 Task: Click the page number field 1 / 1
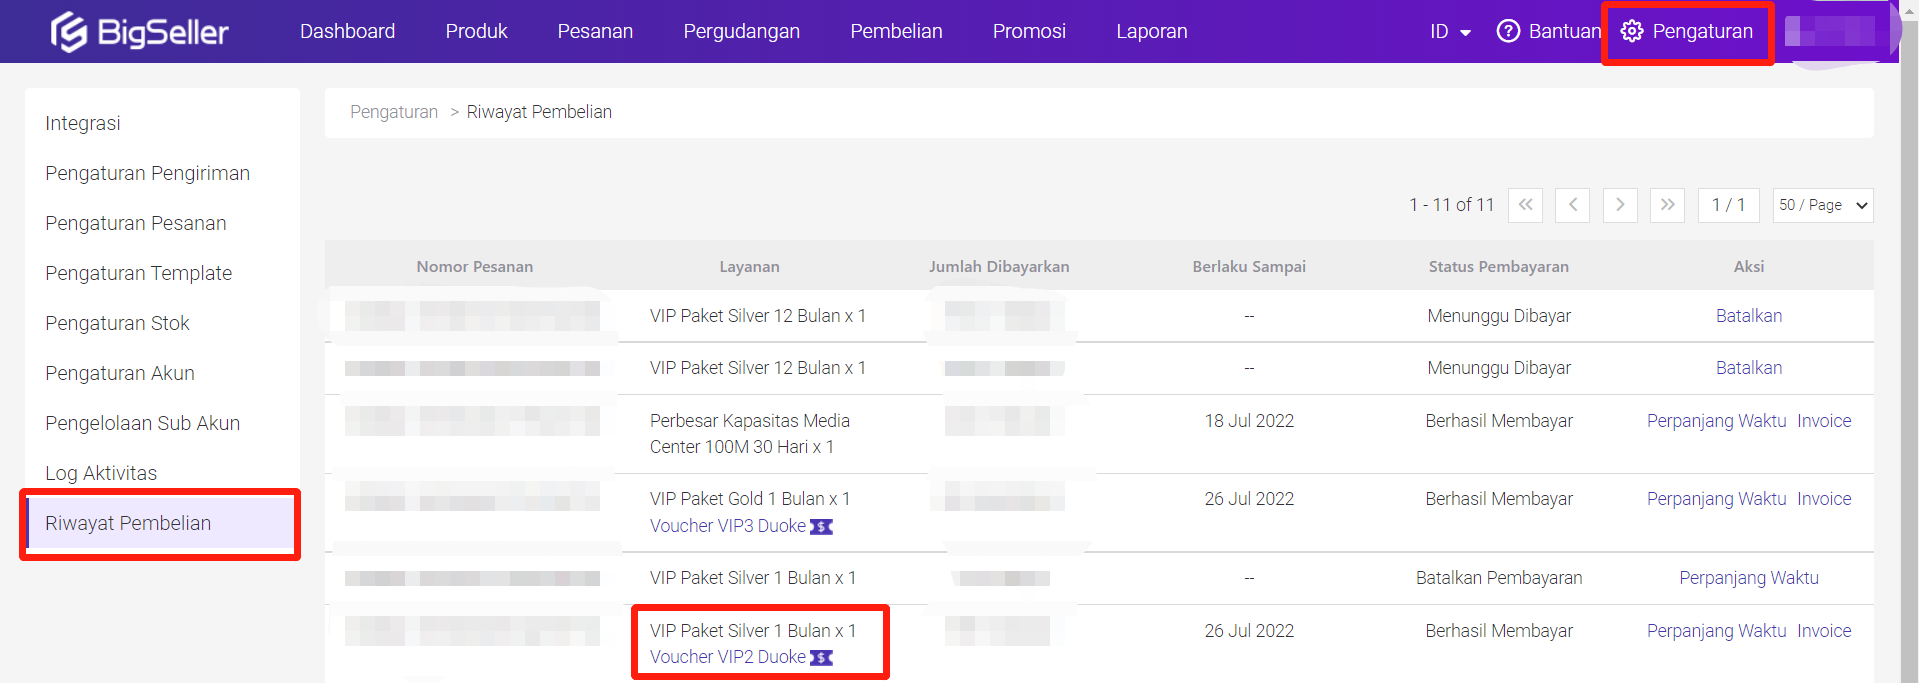tap(1728, 205)
